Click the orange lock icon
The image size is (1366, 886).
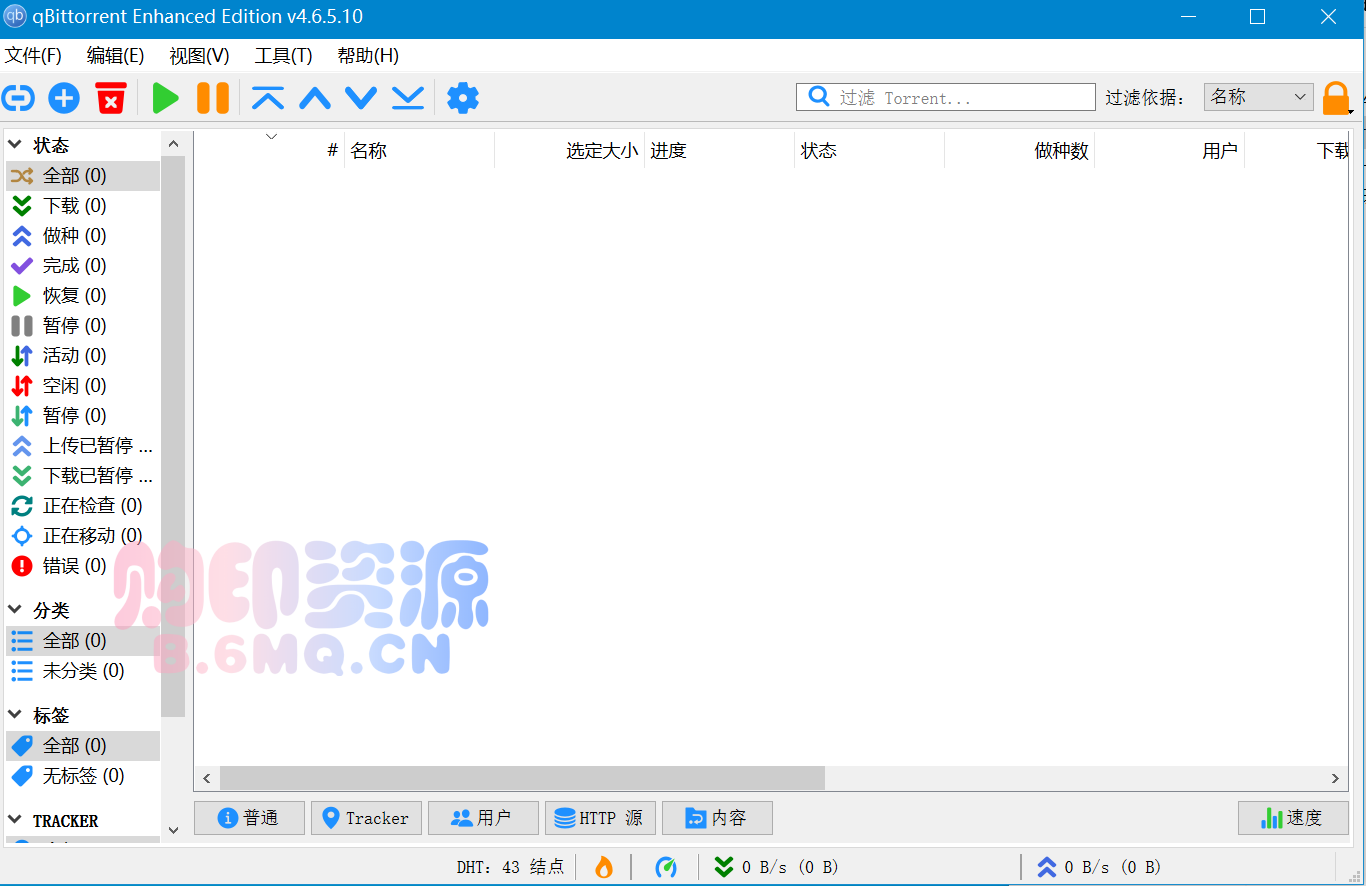click(1336, 99)
